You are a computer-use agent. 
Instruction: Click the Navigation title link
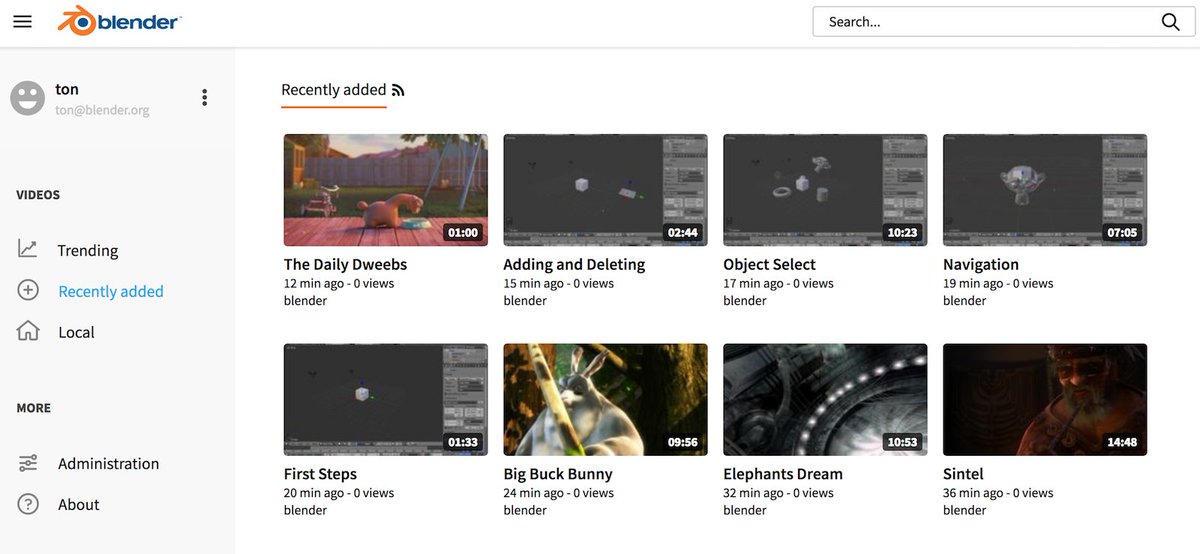click(981, 264)
